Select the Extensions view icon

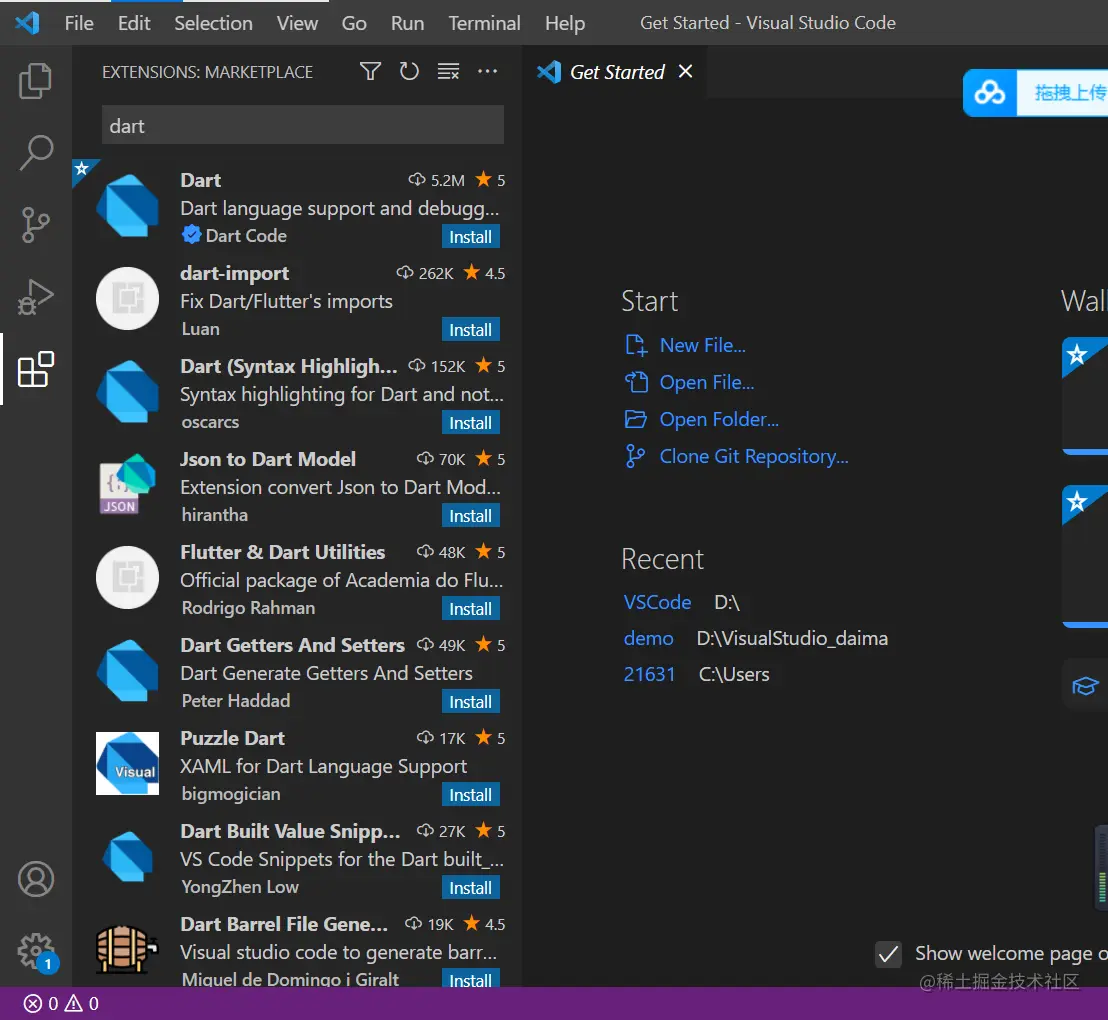point(35,369)
